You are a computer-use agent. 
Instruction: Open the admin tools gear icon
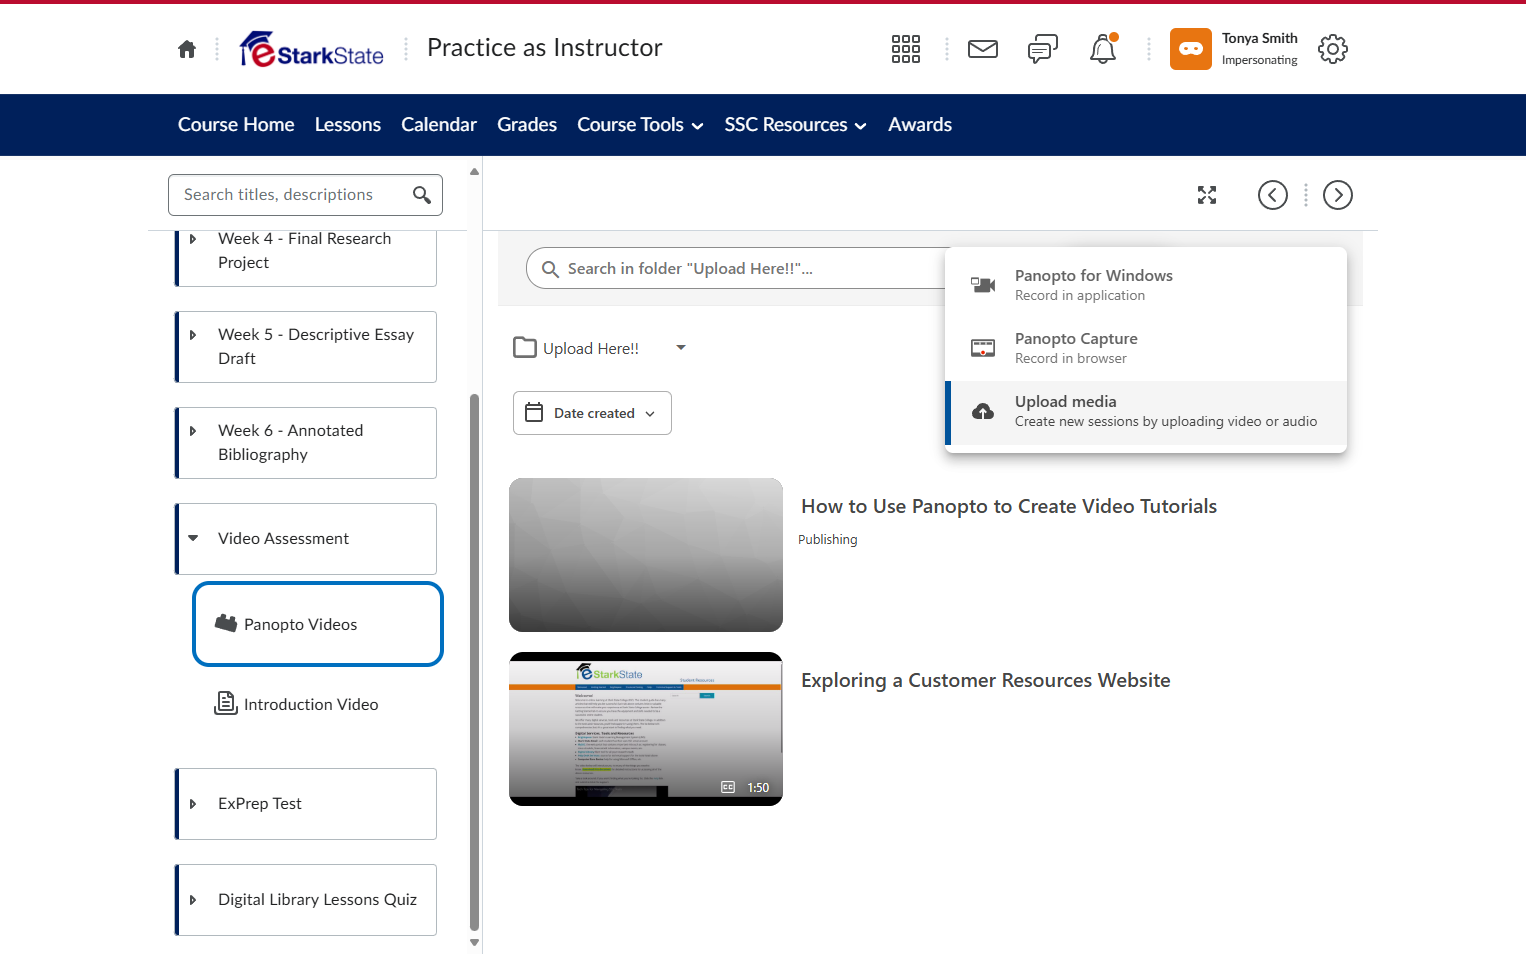tap(1333, 49)
